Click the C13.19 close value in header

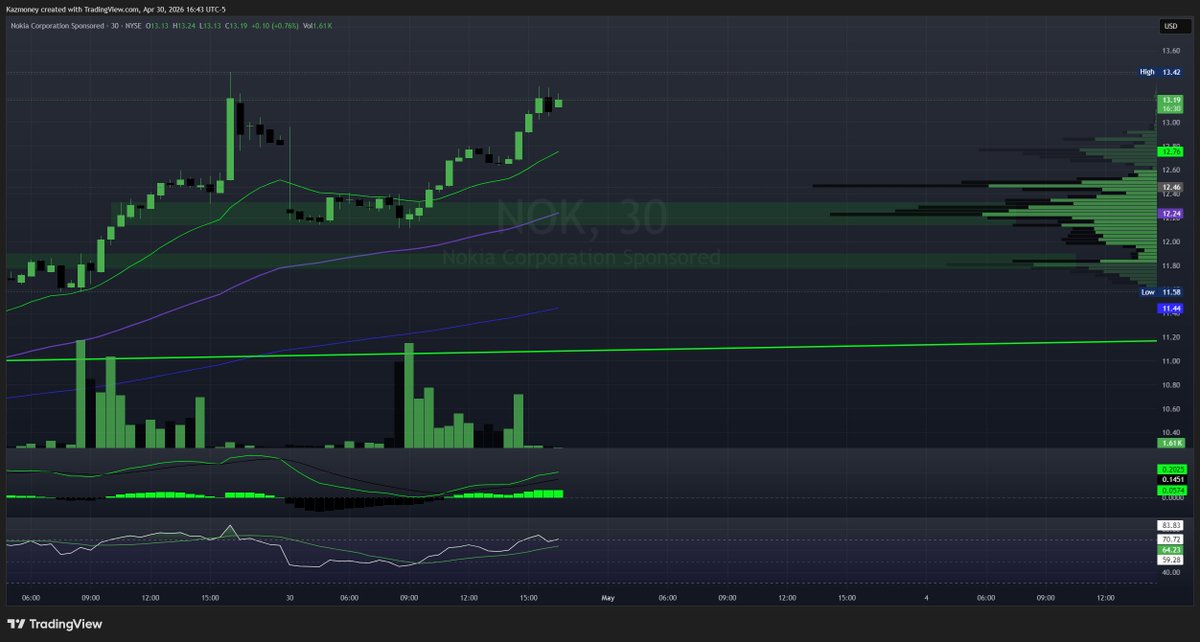coord(238,25)
